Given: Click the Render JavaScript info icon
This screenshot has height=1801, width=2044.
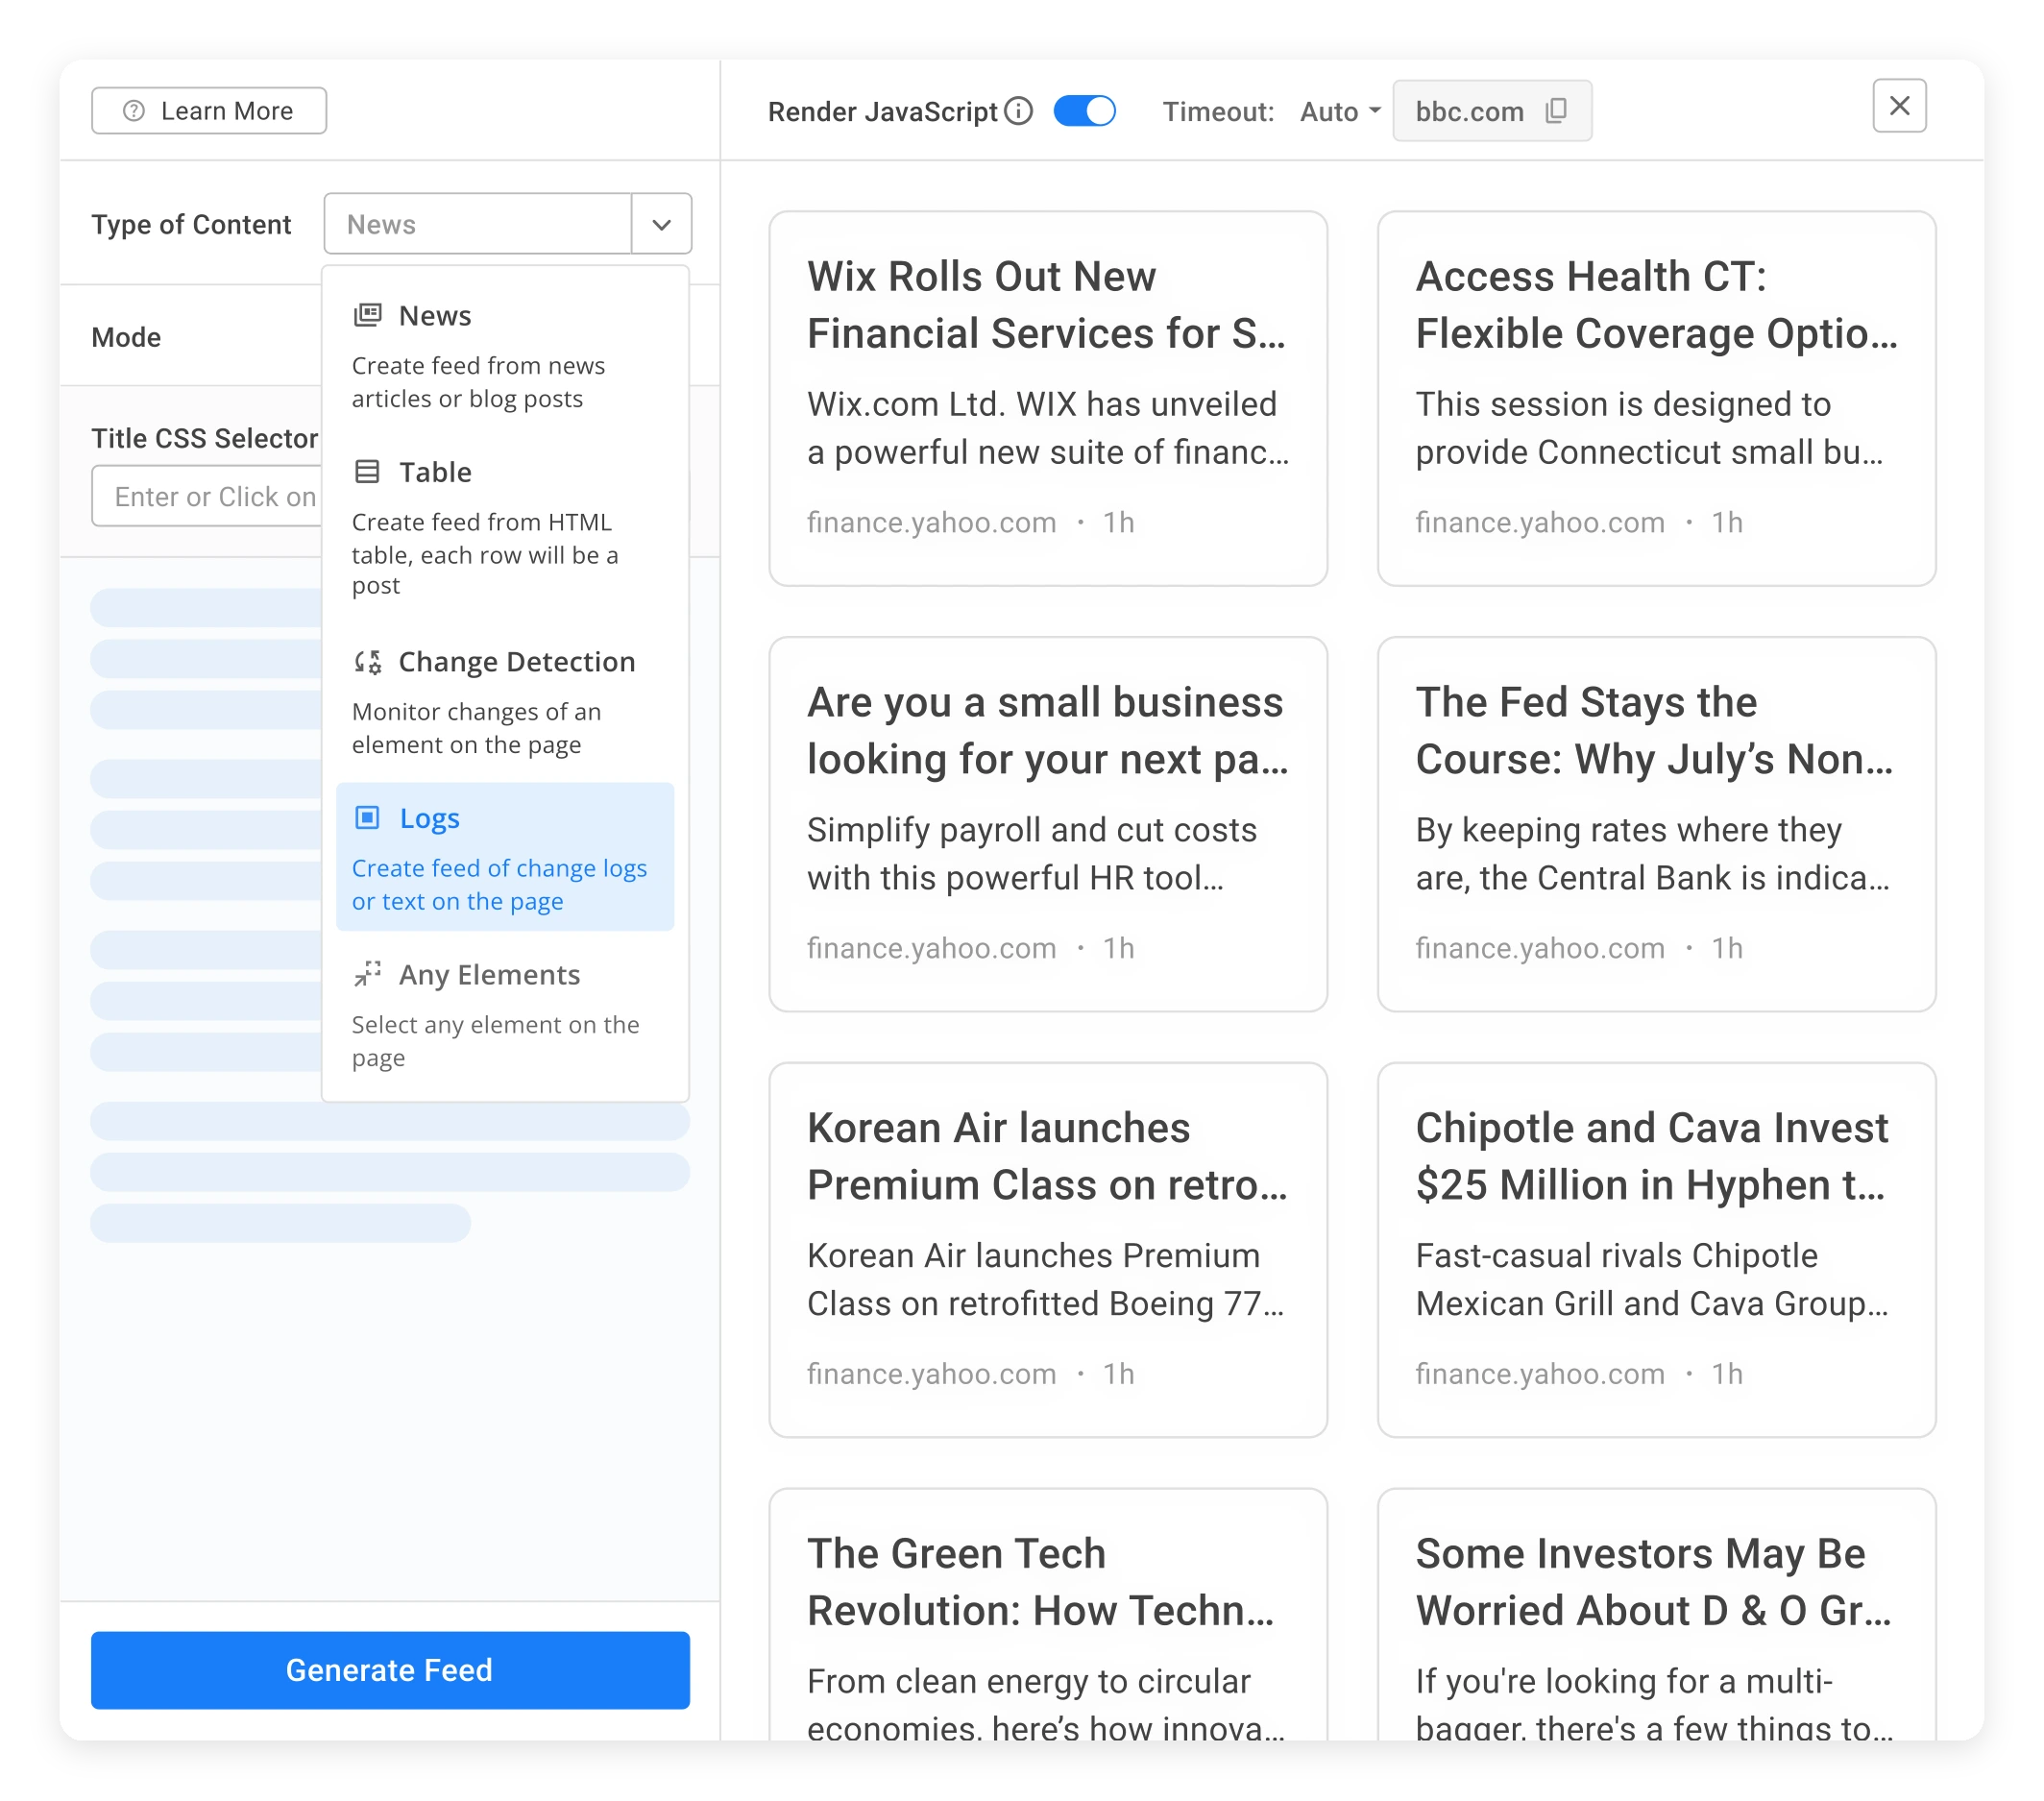Looking at the screenshot, I should pos(1018,111).
